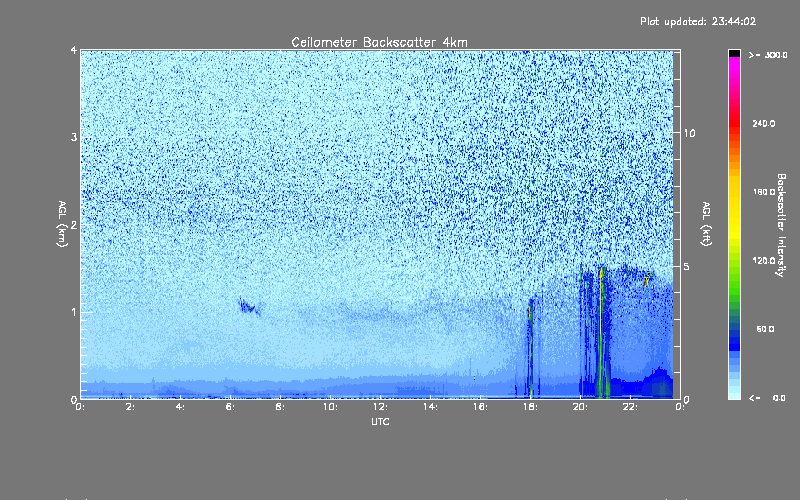800x500 pixels.
Task: Click the "6:" UTC time tick
Action: point(230,407)
